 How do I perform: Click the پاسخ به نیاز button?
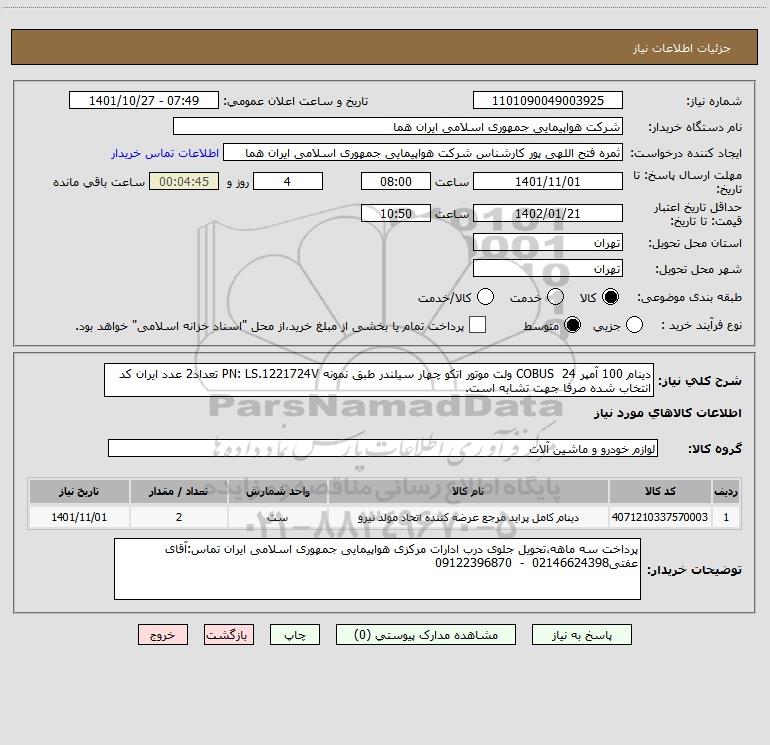[x=579, y=634]
